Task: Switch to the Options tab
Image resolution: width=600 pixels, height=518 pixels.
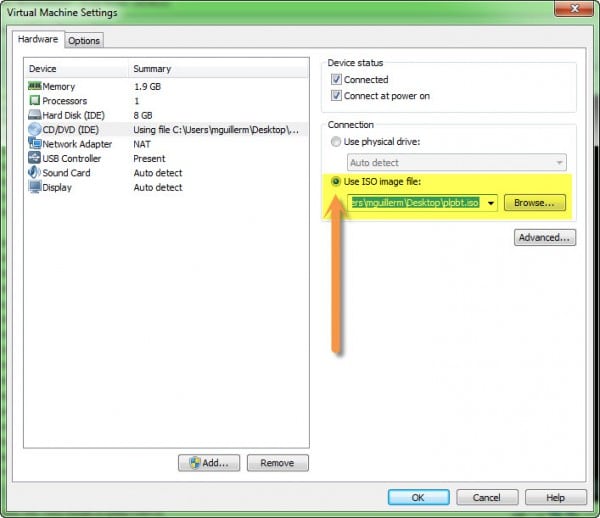Action: [84, 40]
